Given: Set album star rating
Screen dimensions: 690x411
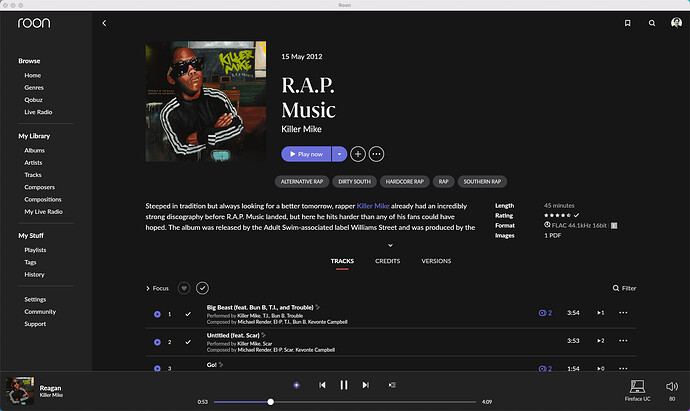Looking at the screenshot, I should coord(558,216).
